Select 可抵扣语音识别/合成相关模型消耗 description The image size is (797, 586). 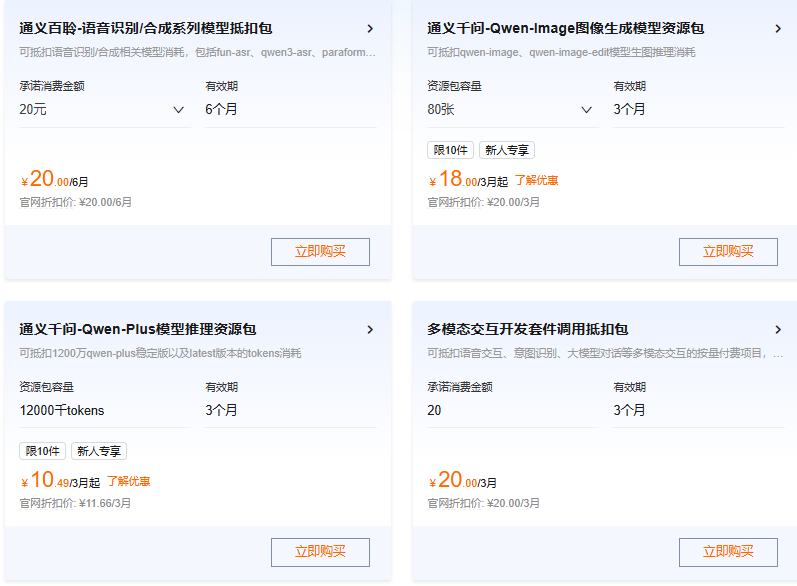[x=197, y=52]
